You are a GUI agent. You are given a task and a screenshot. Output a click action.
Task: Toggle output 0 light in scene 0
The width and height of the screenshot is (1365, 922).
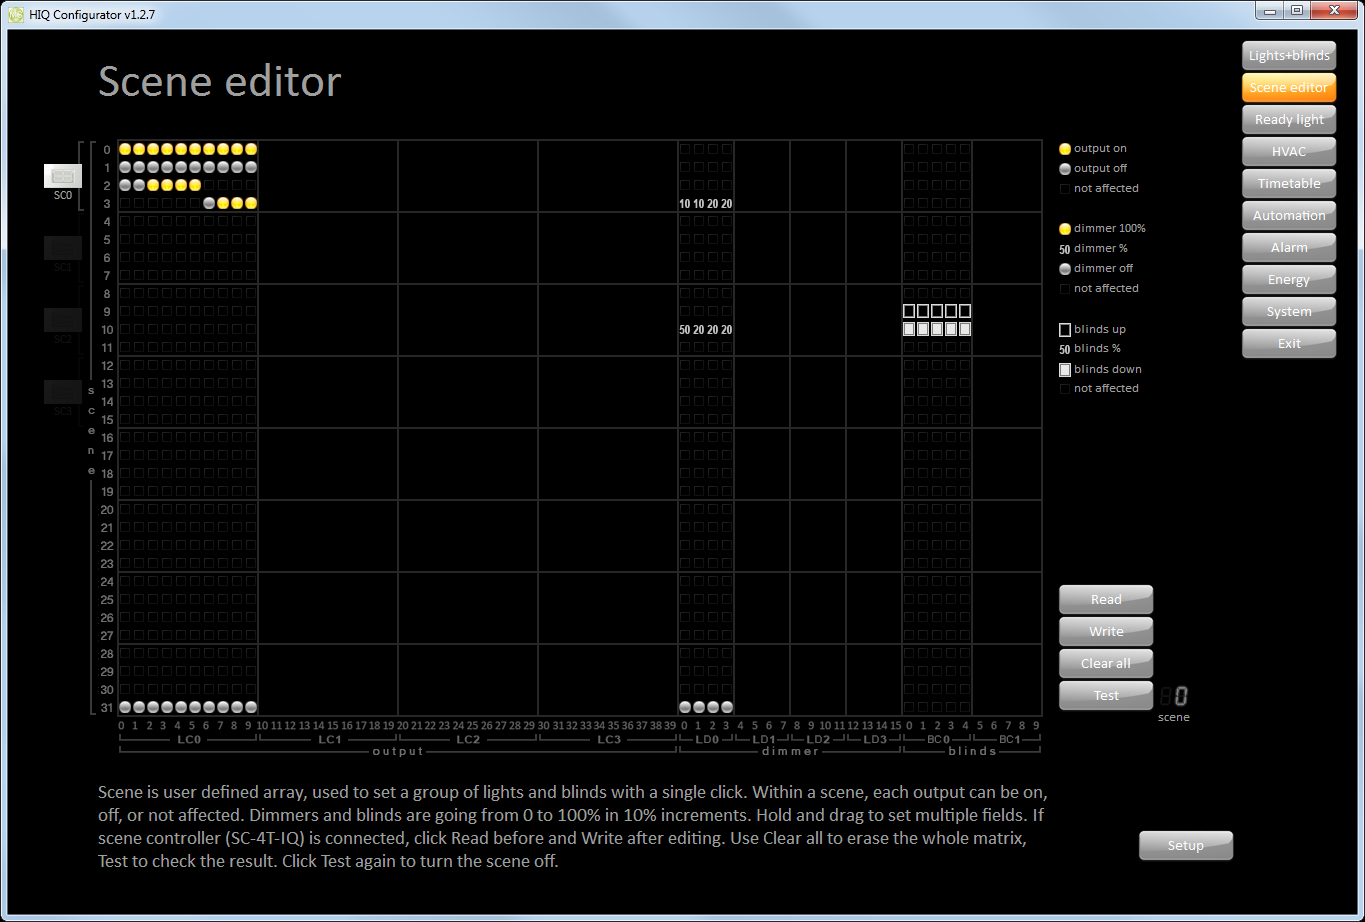pos(125,149)
